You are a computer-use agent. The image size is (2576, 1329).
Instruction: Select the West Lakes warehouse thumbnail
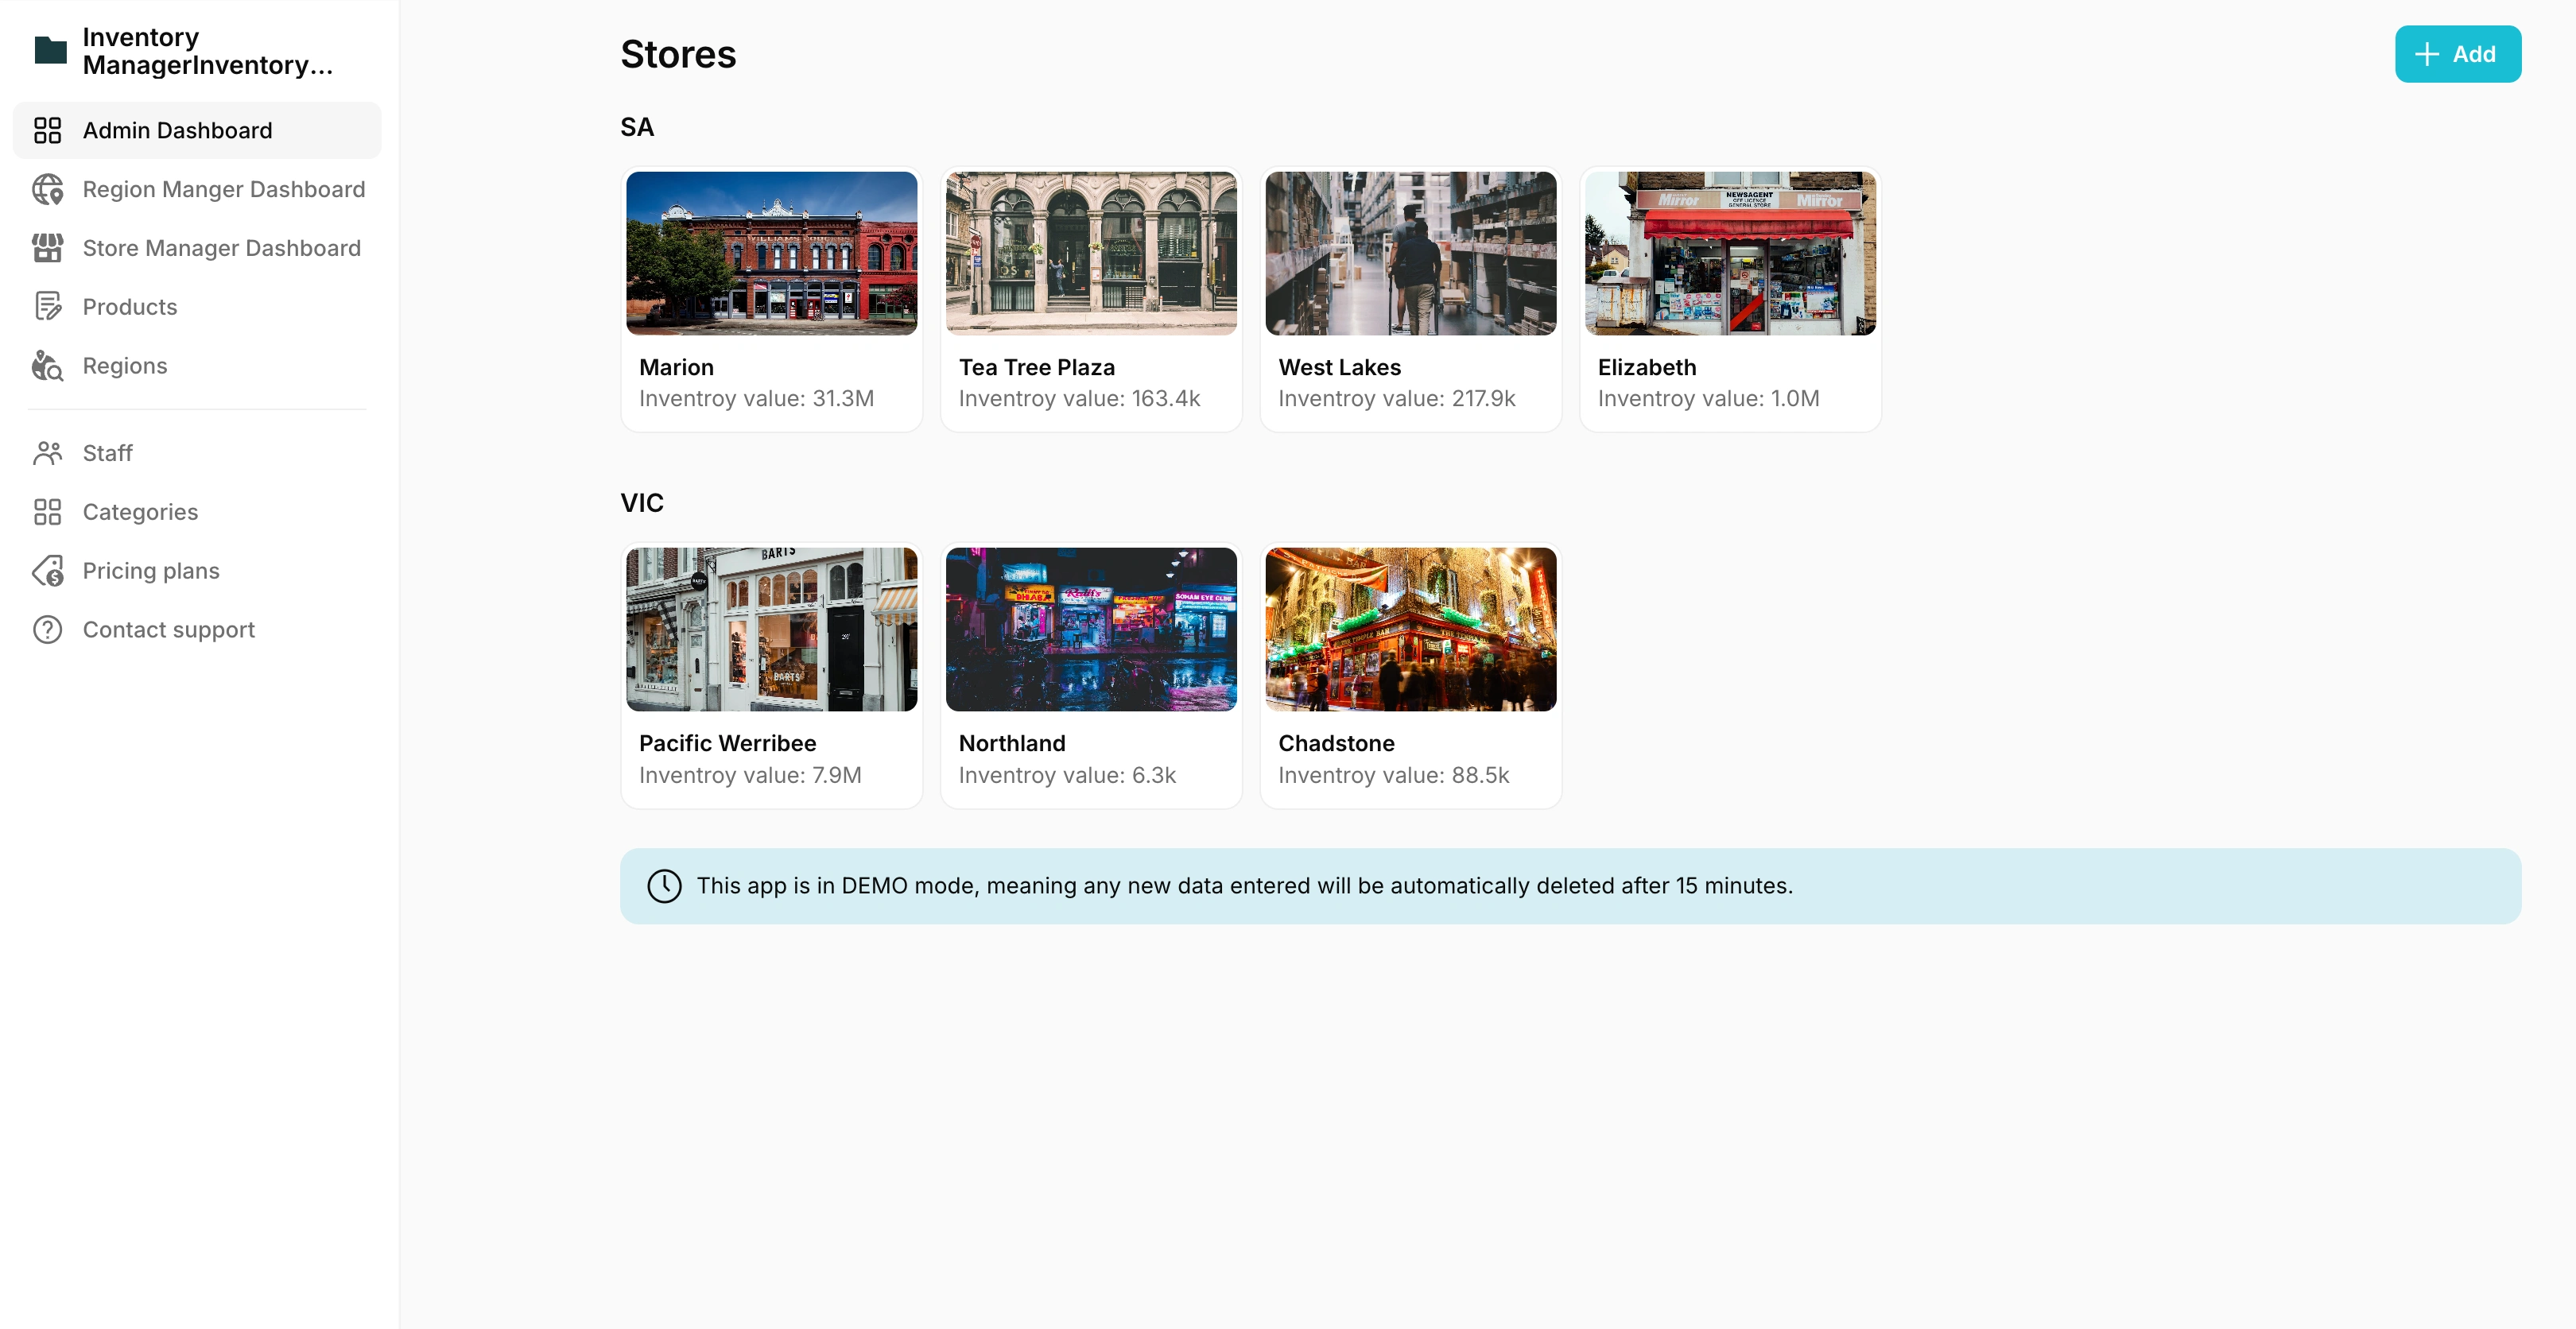point(1410,253)
